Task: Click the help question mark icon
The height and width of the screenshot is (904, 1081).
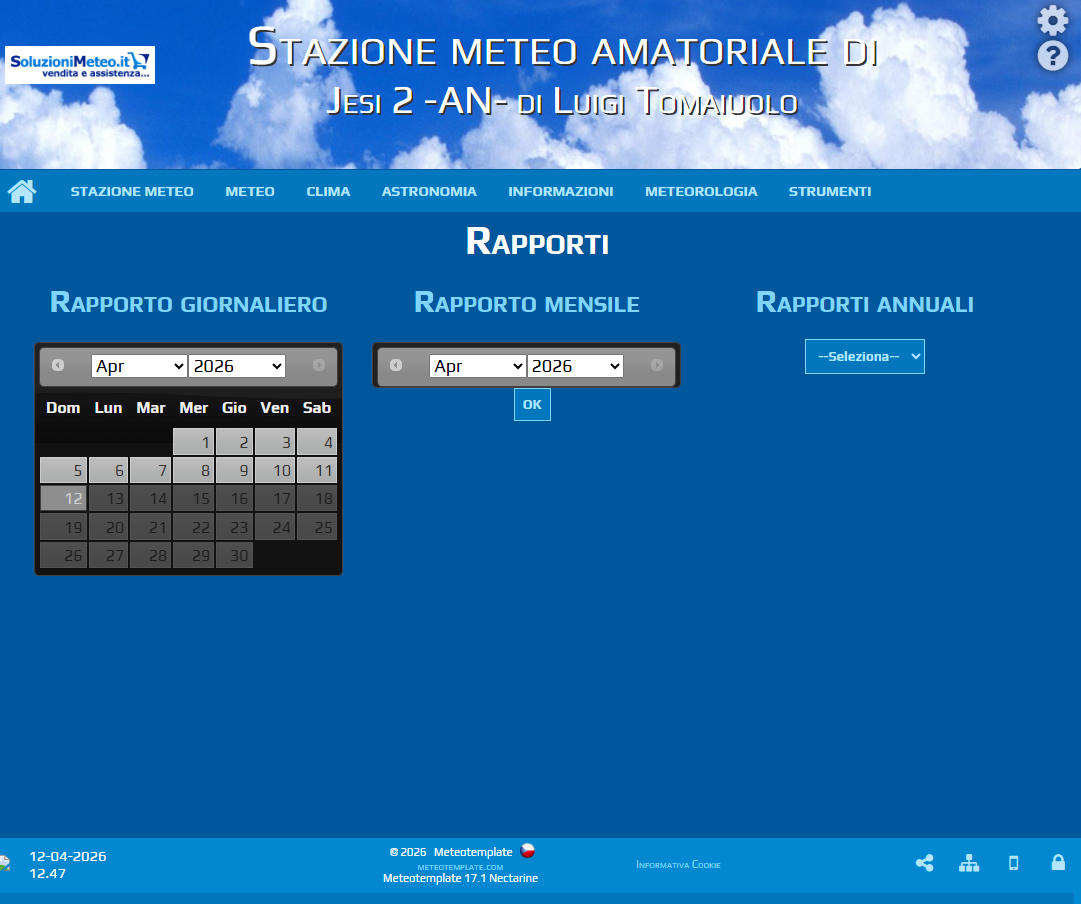Action: pos(1052,56)
